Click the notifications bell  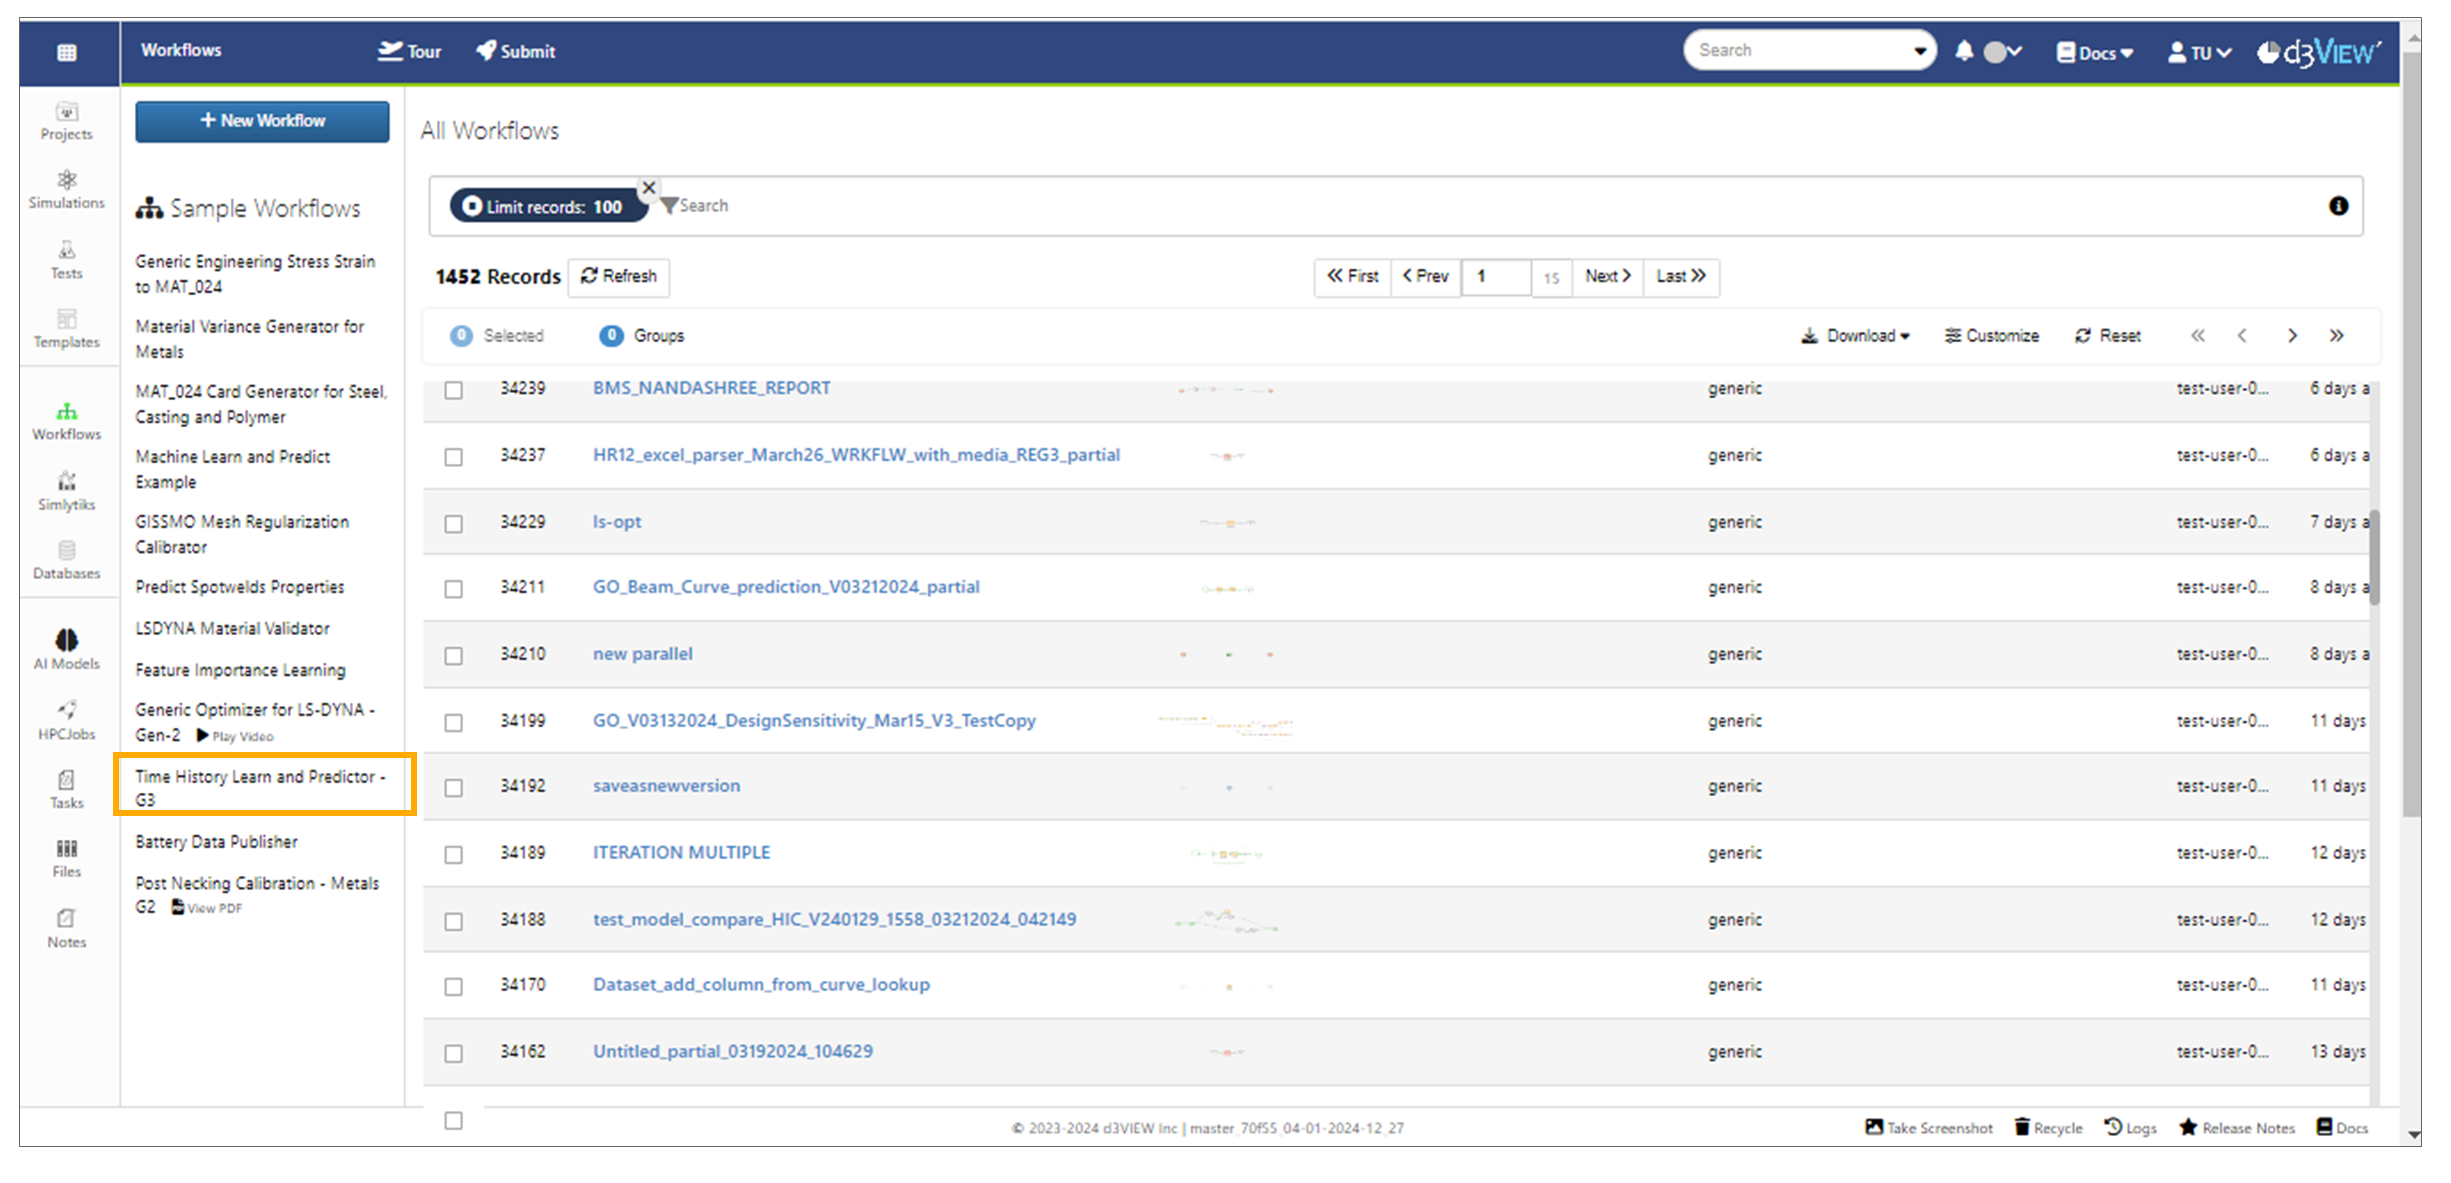1963,50
